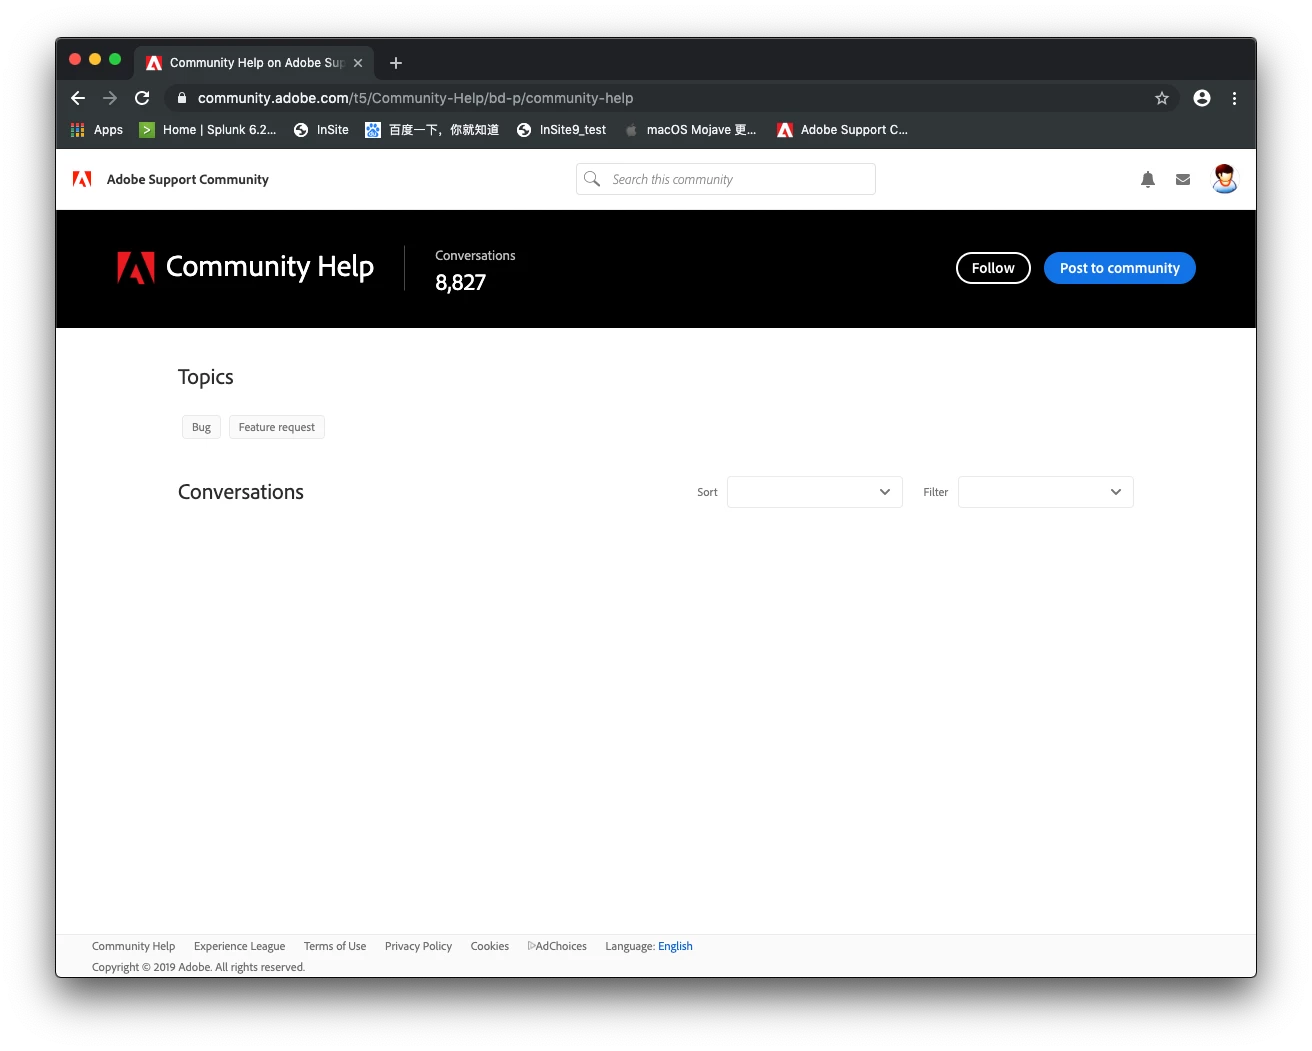Open the Adobe Support C... bookmark
This screenshot has width=1312, height=1051.
842,130
